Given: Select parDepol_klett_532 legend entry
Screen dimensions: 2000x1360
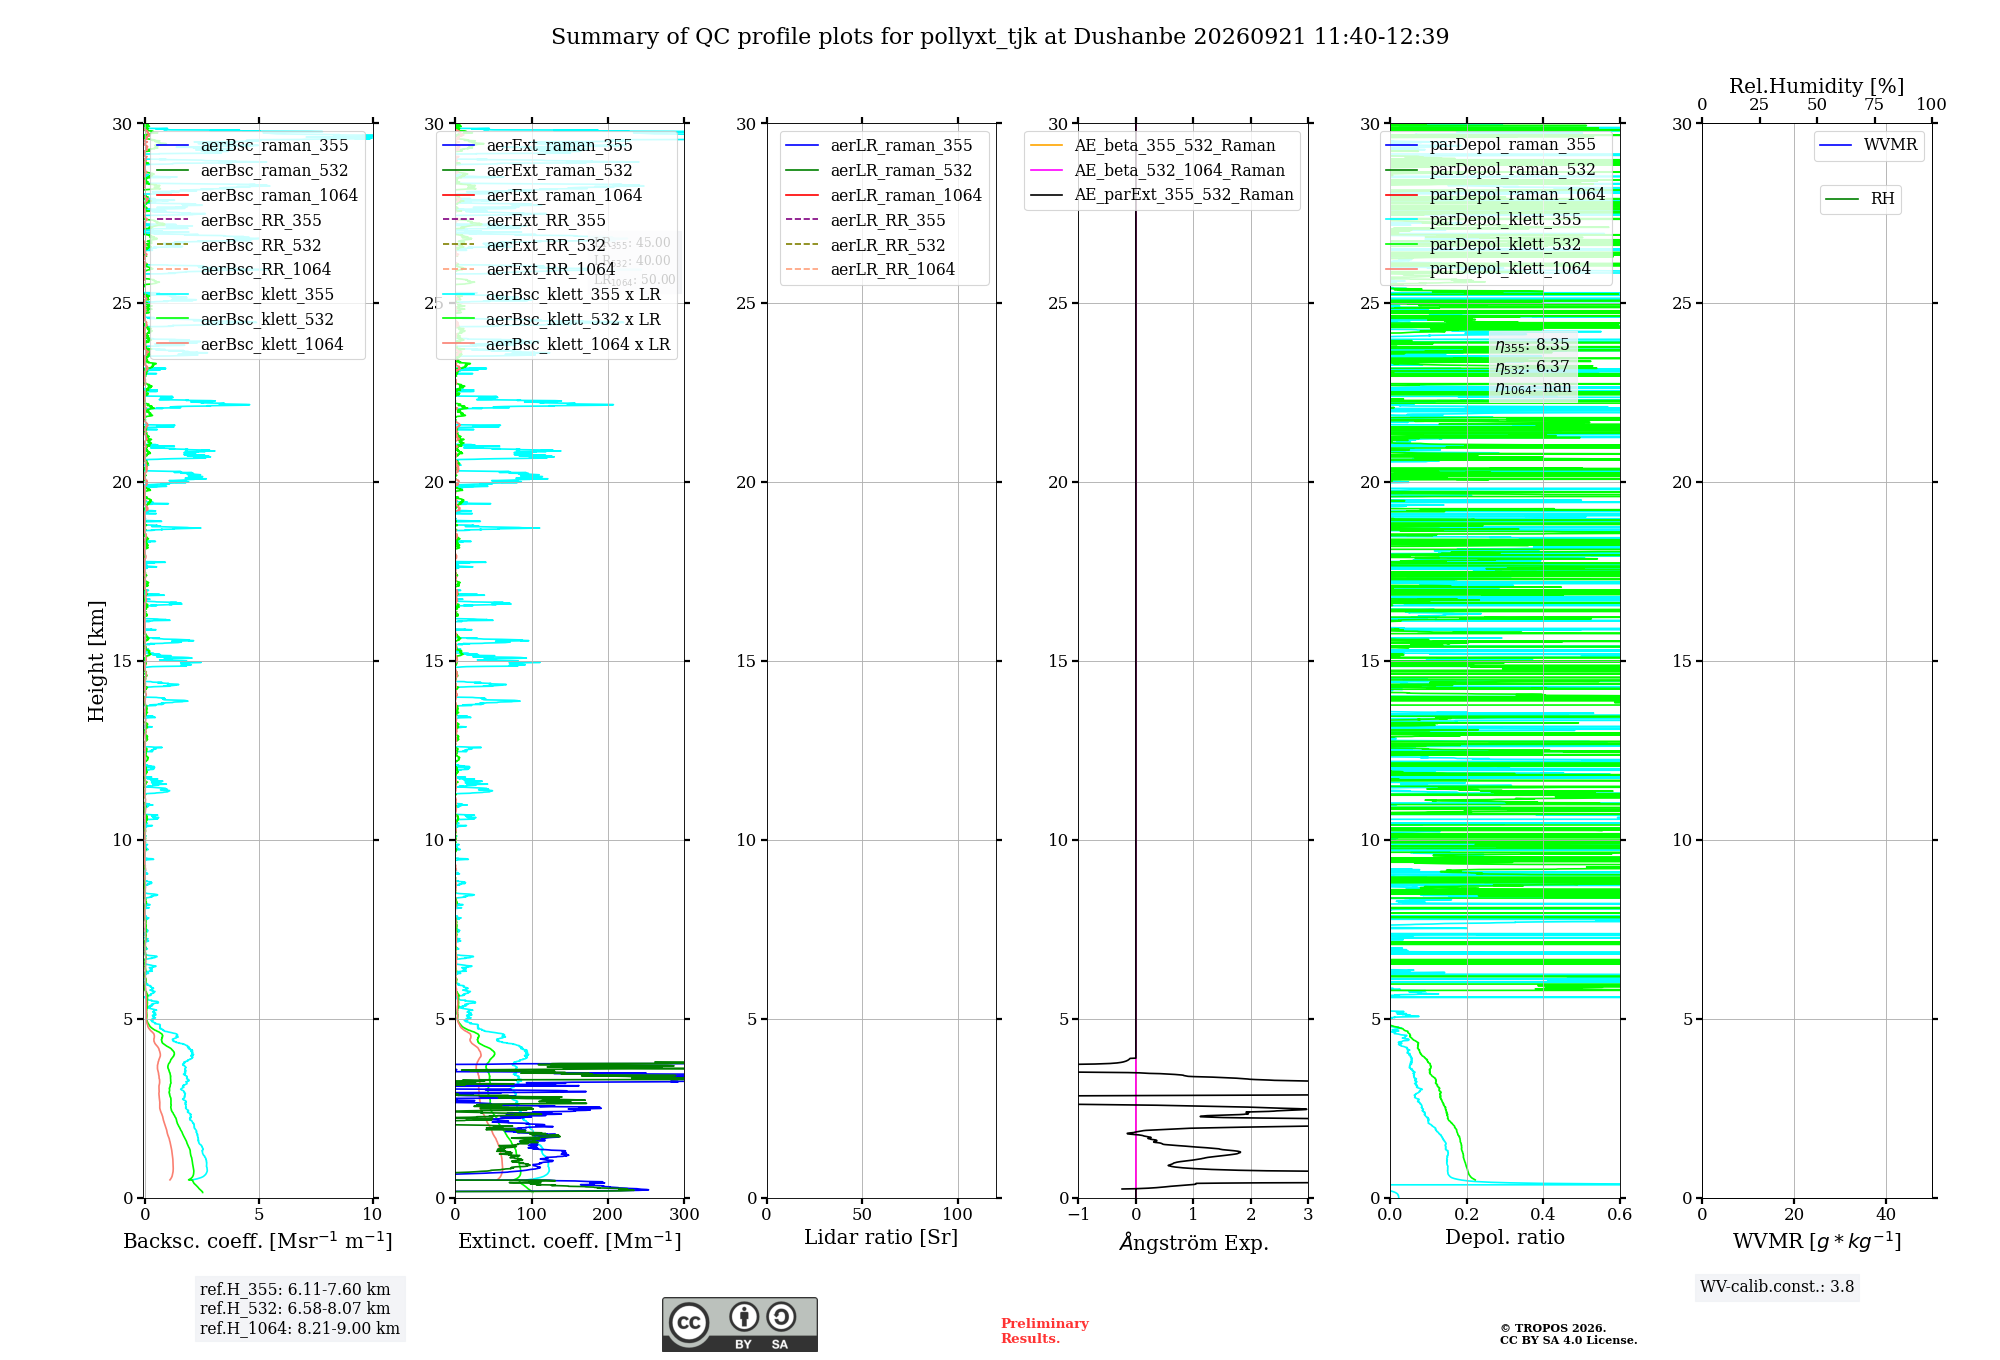Looking at the screenshot, I should tap(1484, 245).
